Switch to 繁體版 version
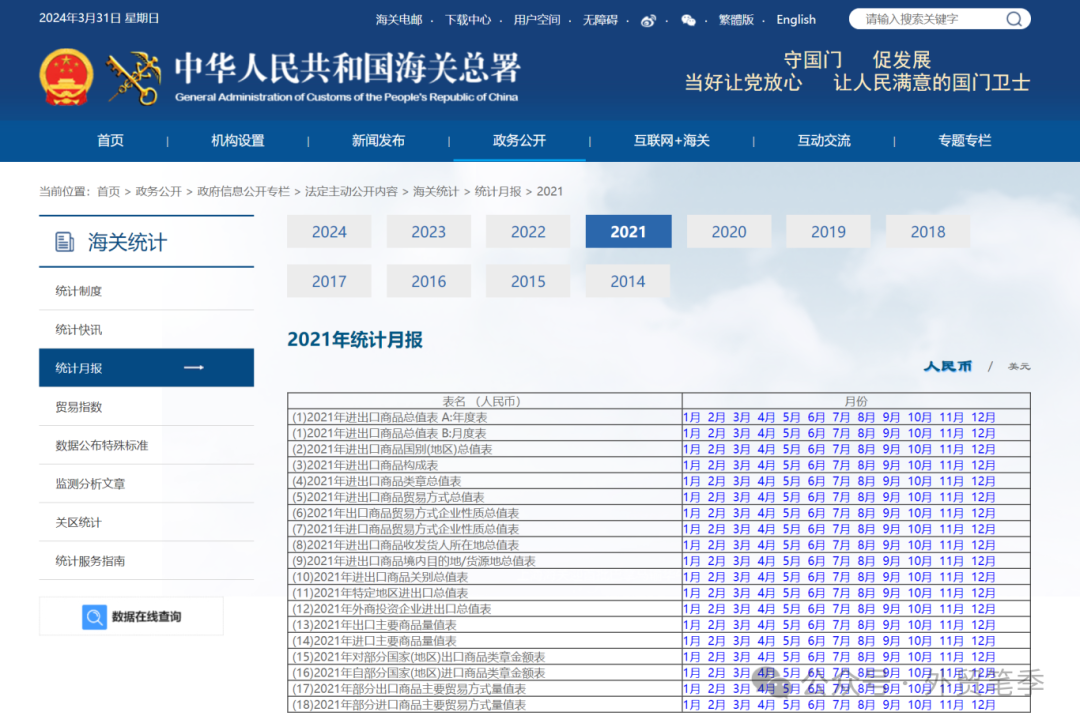 click(736, 20)
